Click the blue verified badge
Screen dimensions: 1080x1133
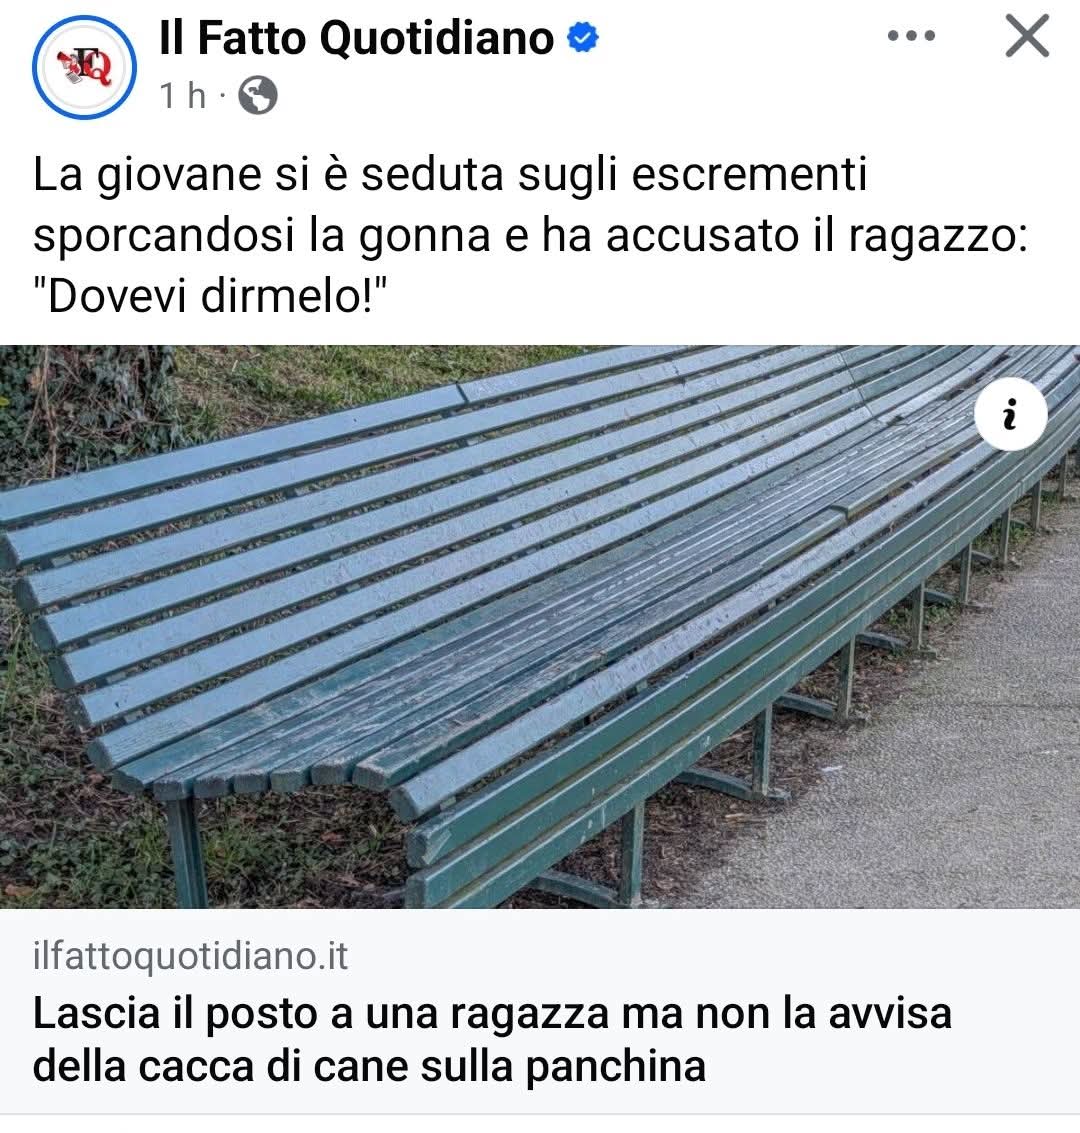(583, 38)
